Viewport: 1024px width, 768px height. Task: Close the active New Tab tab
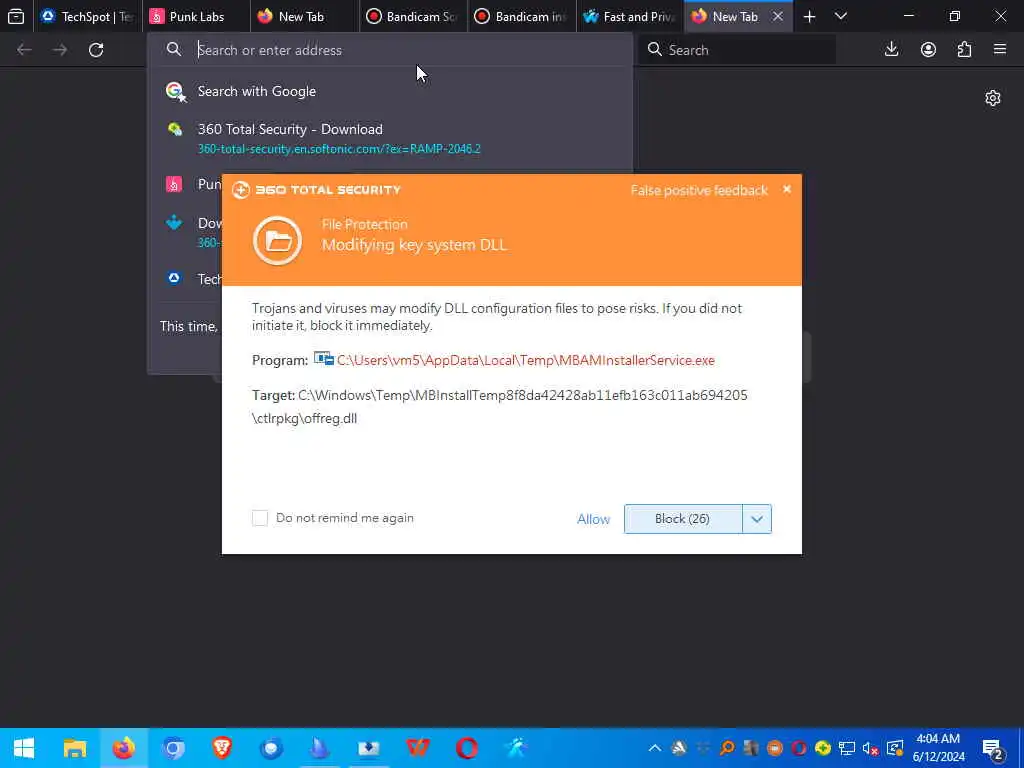click(778, 16)
